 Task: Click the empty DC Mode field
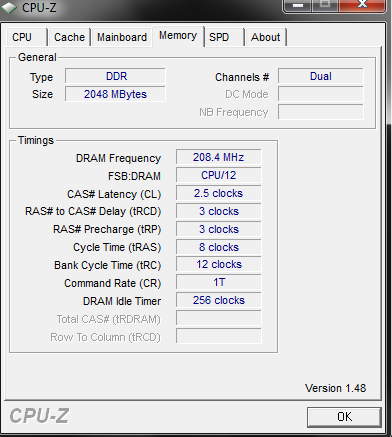coord(321,94)
